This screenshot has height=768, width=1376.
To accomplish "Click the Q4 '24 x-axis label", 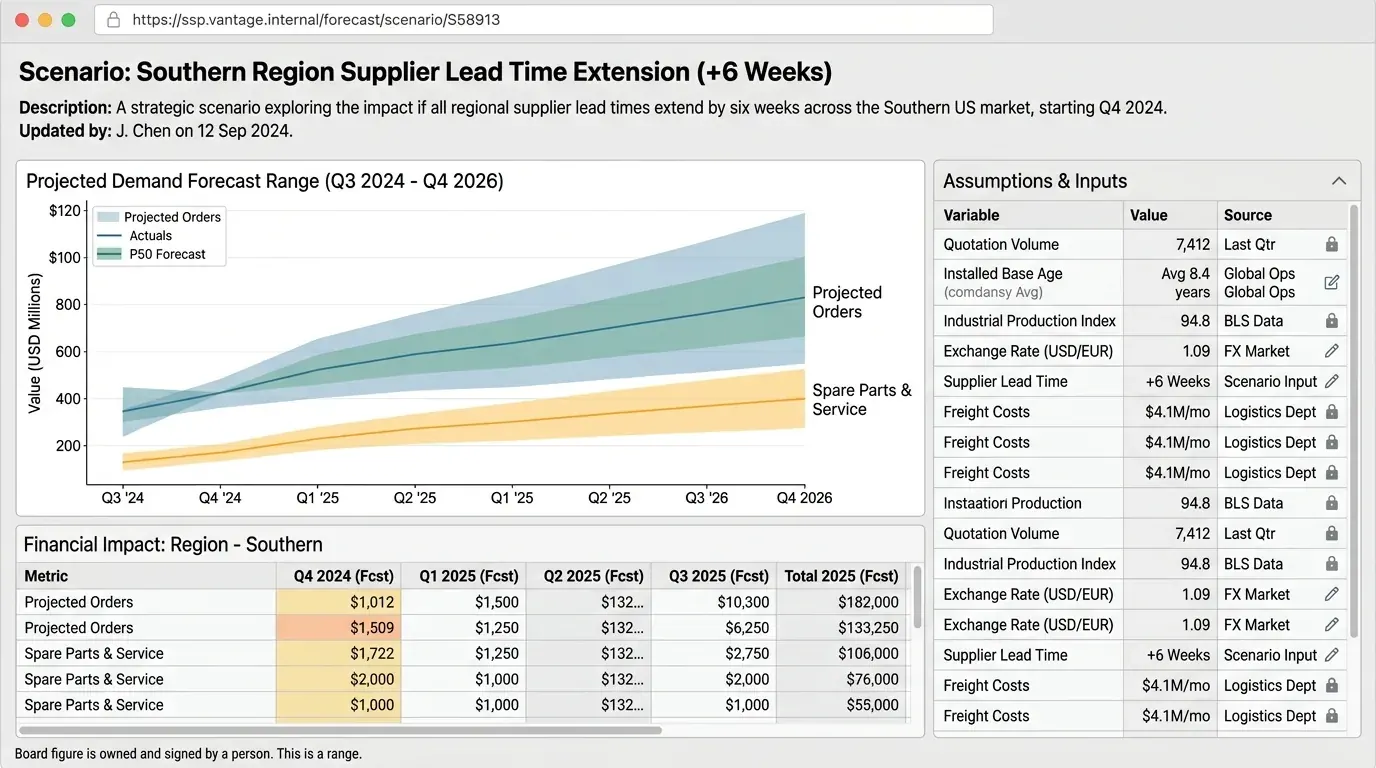I will click(x=220, y=497).
